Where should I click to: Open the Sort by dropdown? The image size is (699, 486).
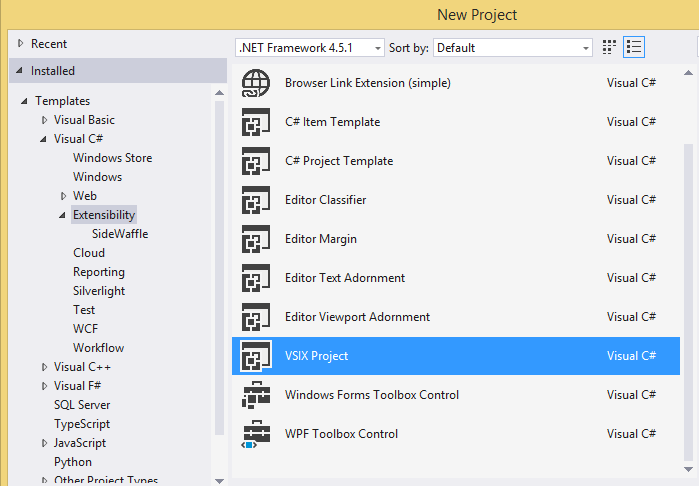tap(513, 48)
